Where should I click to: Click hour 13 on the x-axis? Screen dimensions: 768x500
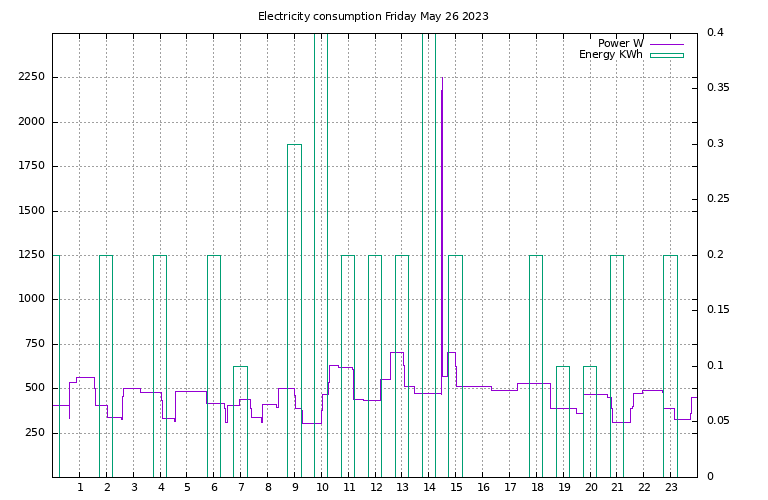coord(403,488)
